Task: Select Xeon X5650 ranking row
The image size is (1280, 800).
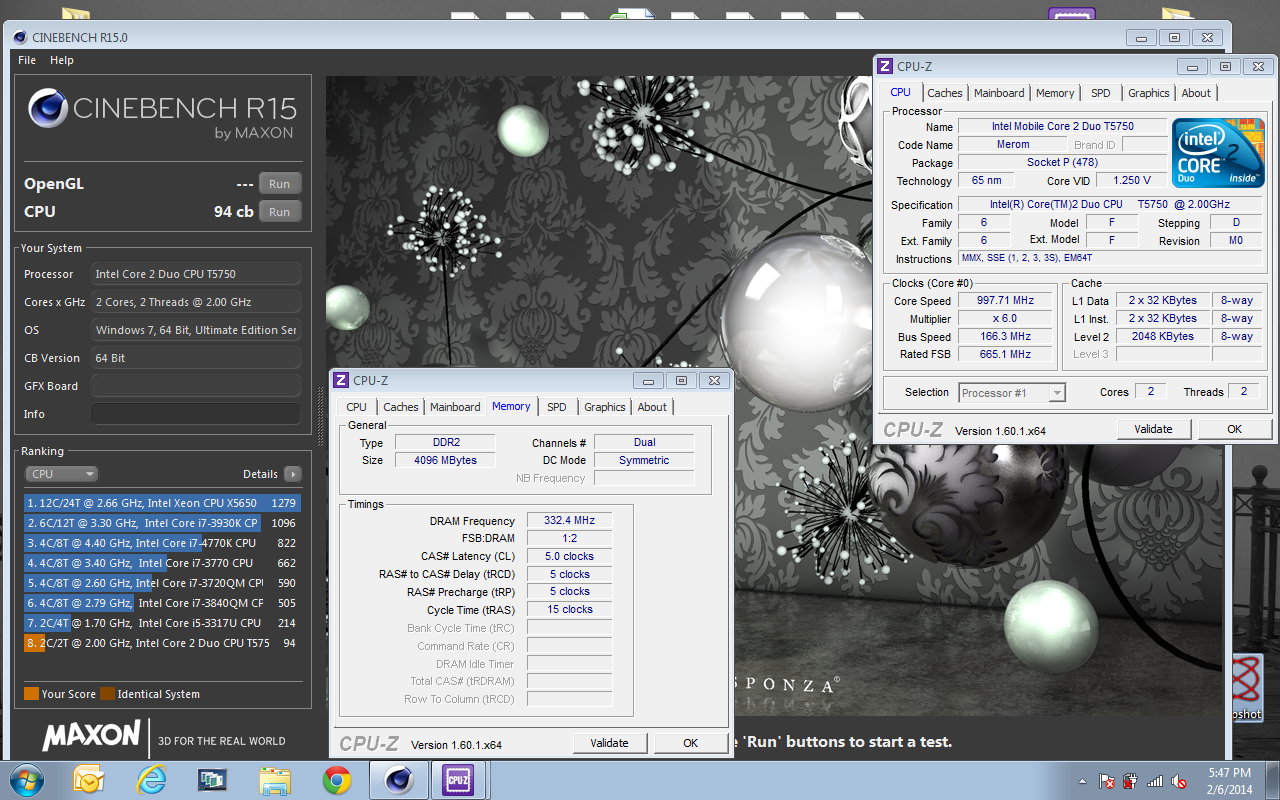Action: [163, 503]
